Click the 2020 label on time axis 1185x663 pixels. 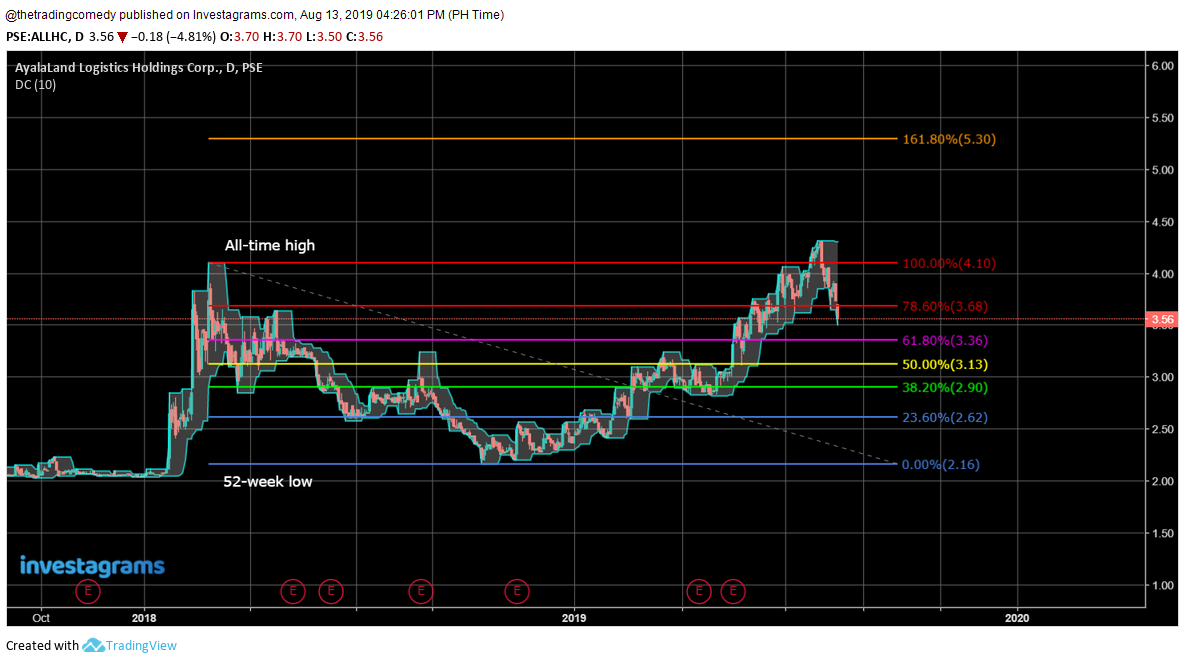click(1016, 618)
